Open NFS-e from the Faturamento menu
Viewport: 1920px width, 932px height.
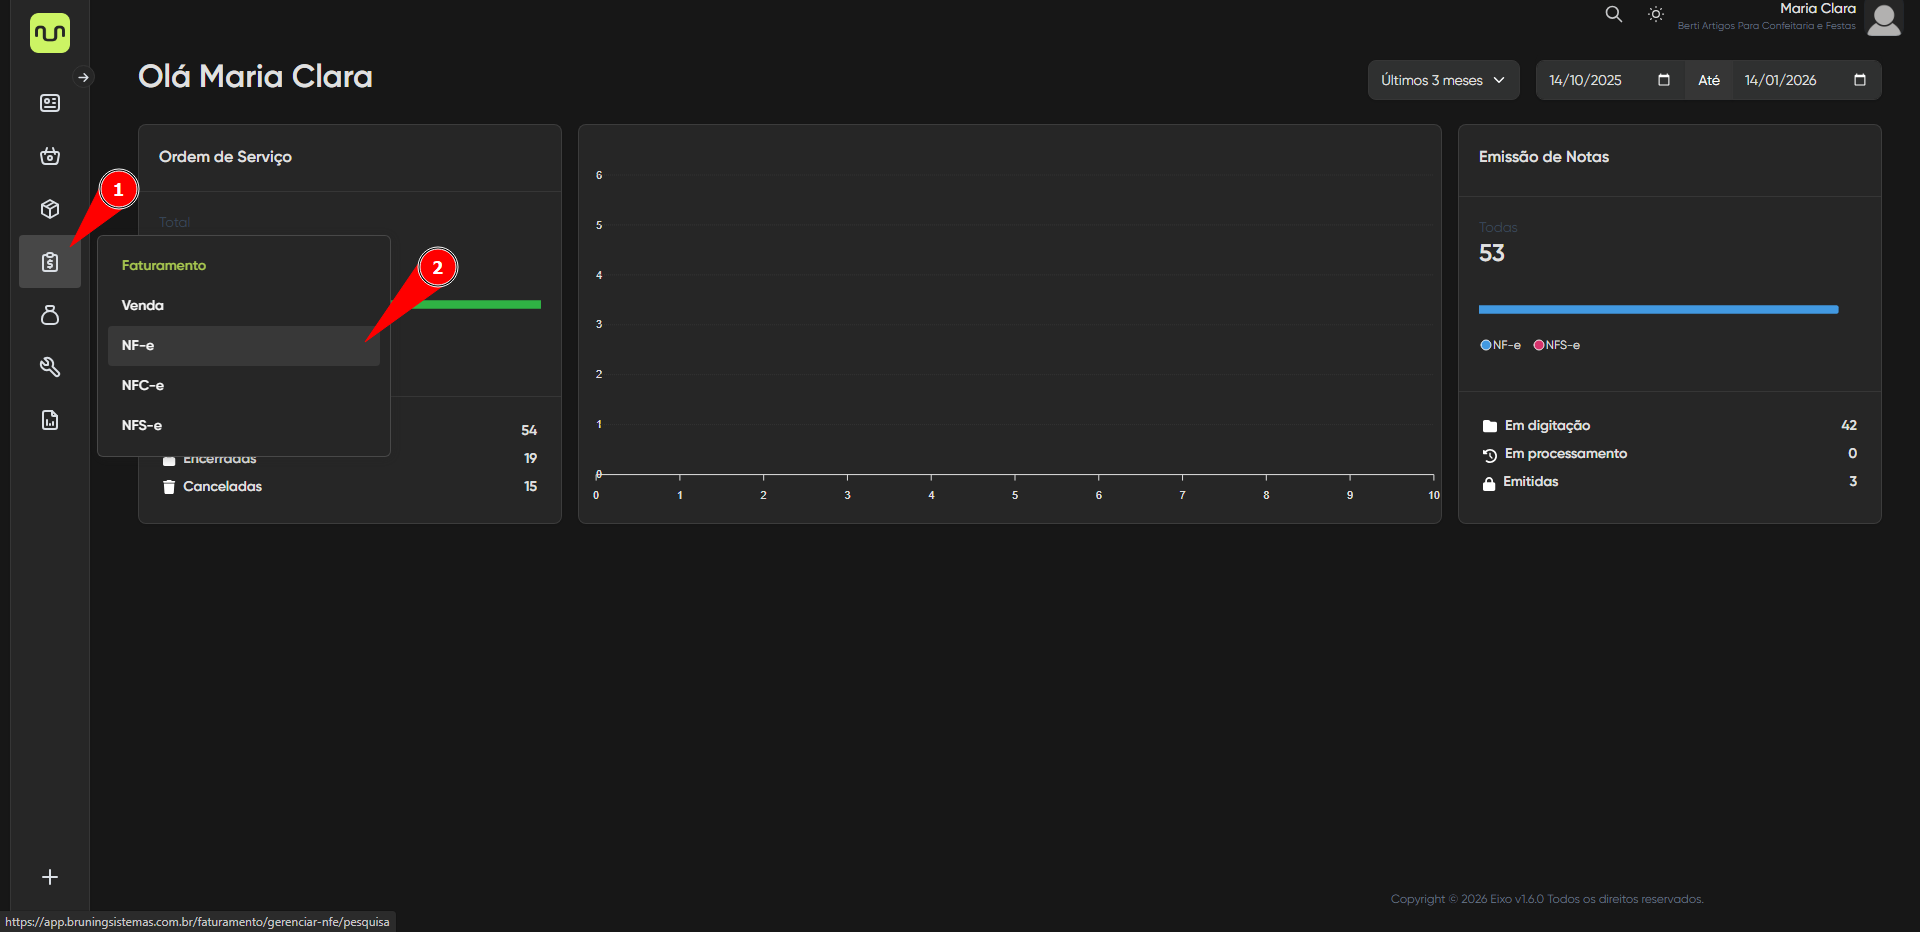(x=142, y=425)
